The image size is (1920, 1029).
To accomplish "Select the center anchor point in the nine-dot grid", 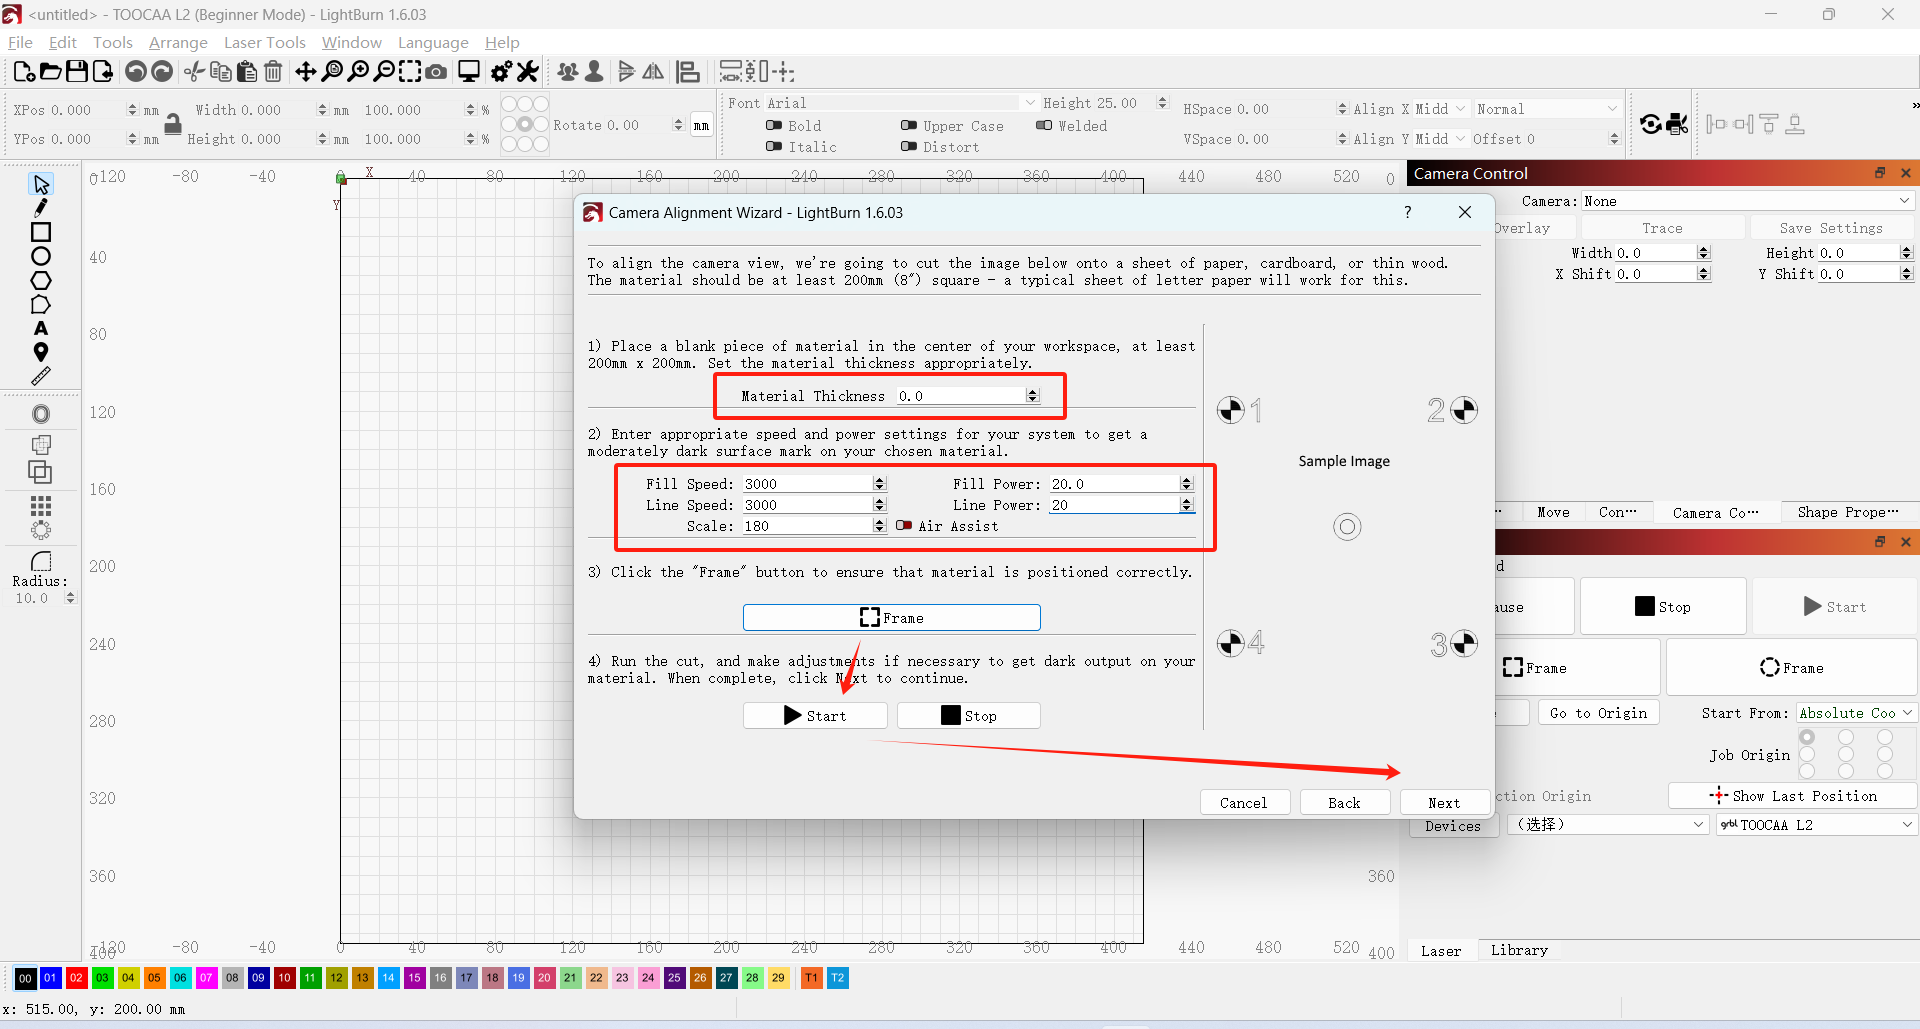I will [x=525, y=124].
